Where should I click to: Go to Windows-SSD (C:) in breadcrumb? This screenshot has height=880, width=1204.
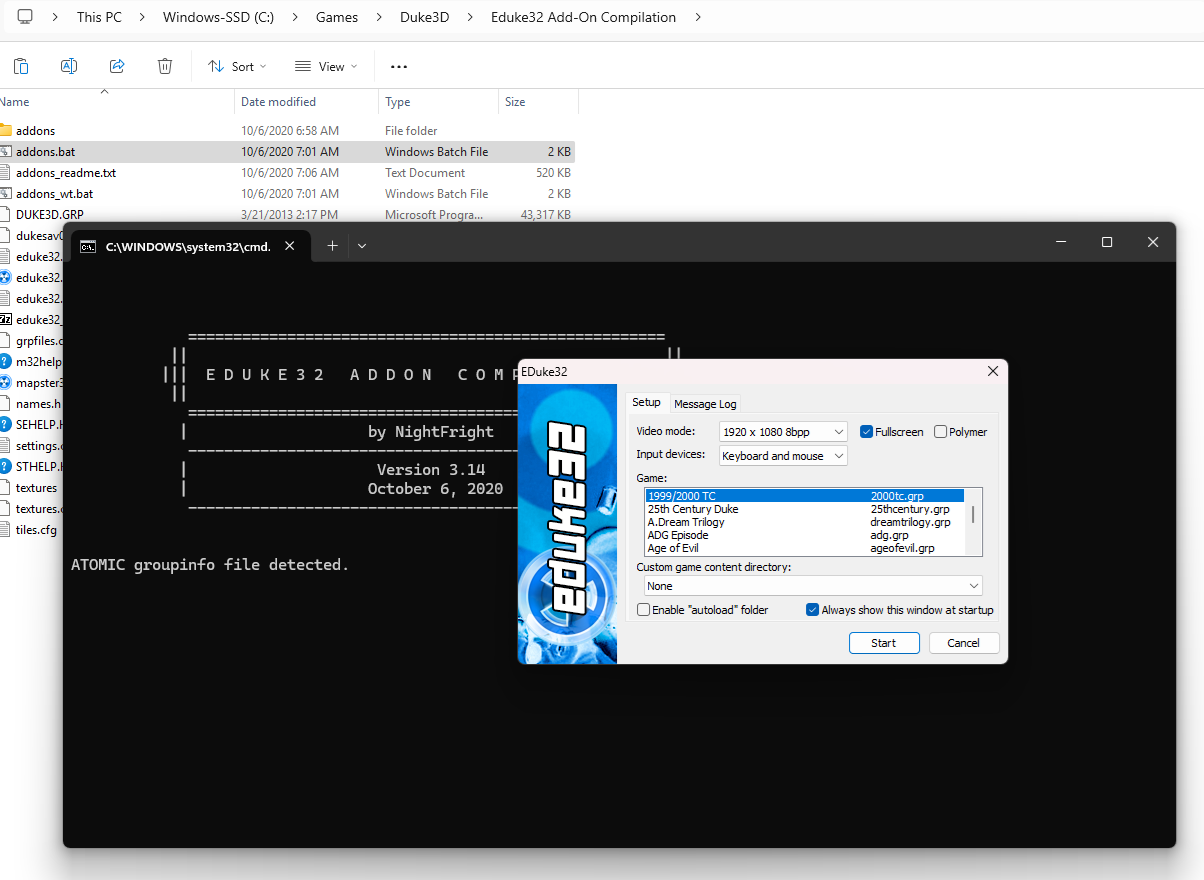[x=219, y=17]
